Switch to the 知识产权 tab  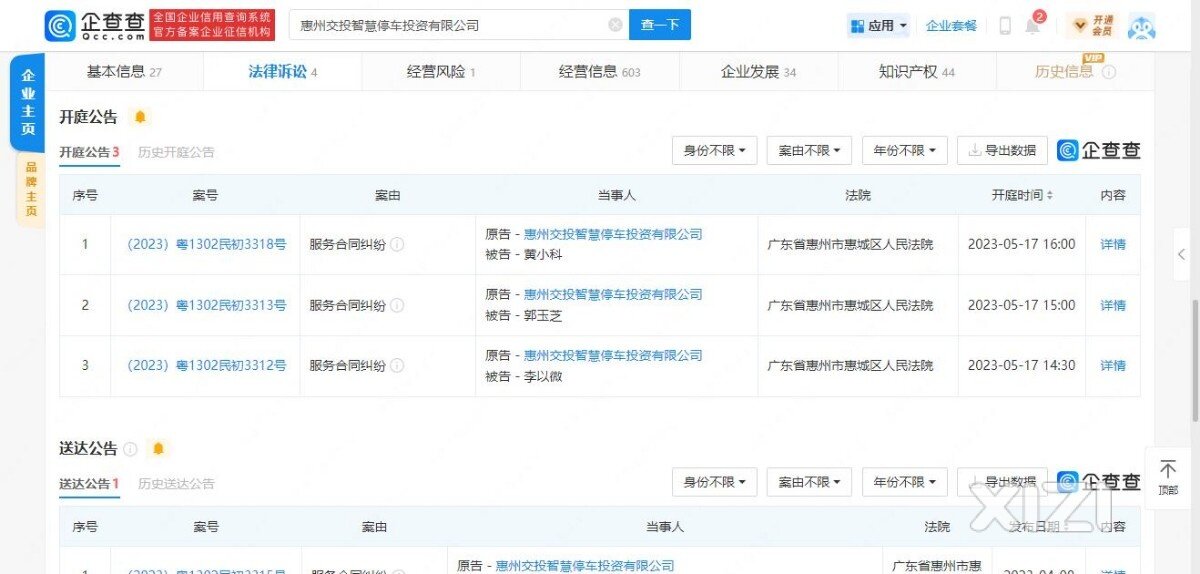tap(916, 72)
